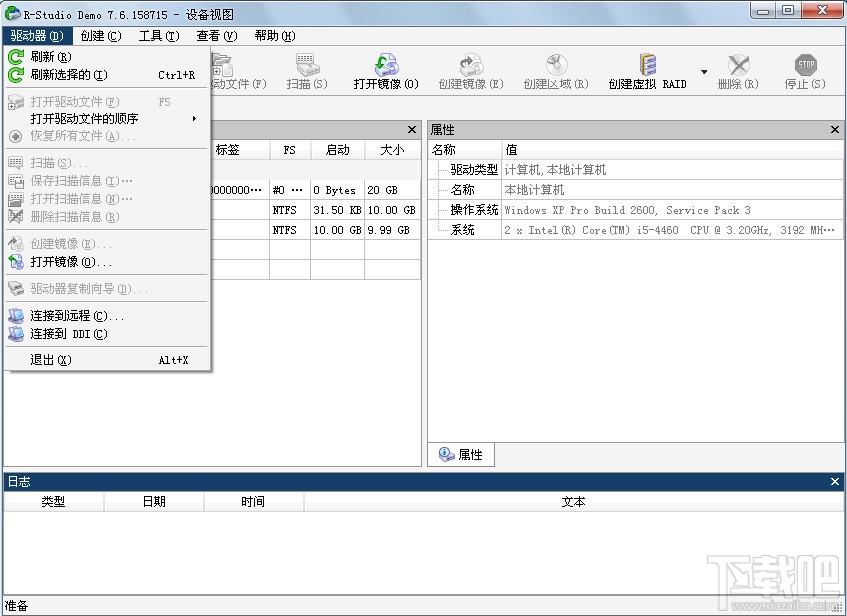Expand the 打开驱动文件的顺序 submenu arrow
Screen dimensions: 847x616
pyautogui.click(x=194, y=118)
